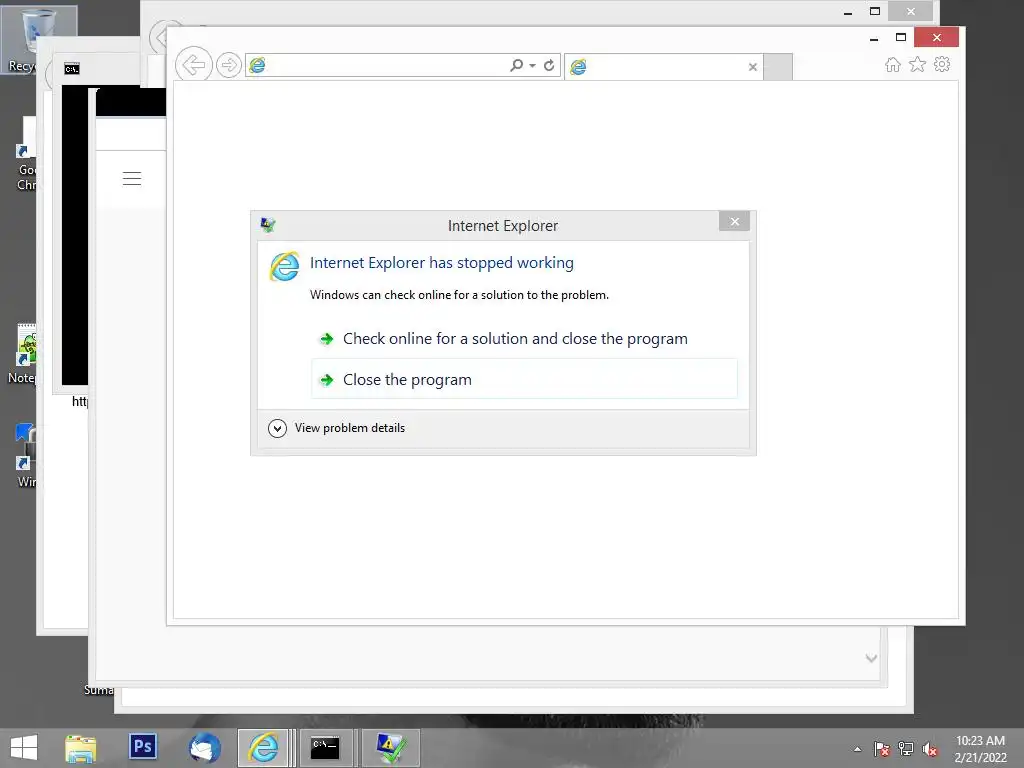Open the problem reporting taskbar item
1024x768 pixels.
[x=391, y=748]
